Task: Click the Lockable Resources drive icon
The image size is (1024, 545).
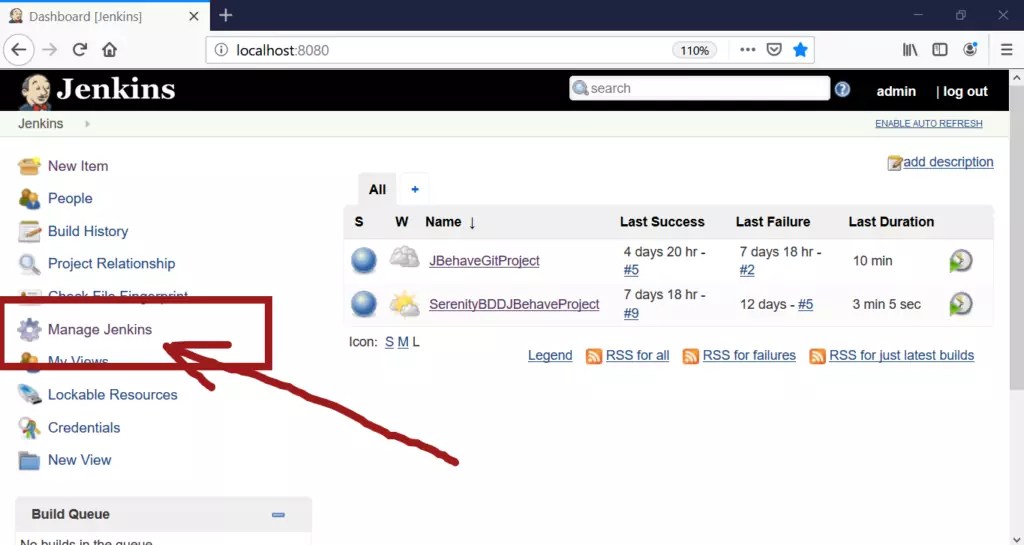Action: click(29, 395)
